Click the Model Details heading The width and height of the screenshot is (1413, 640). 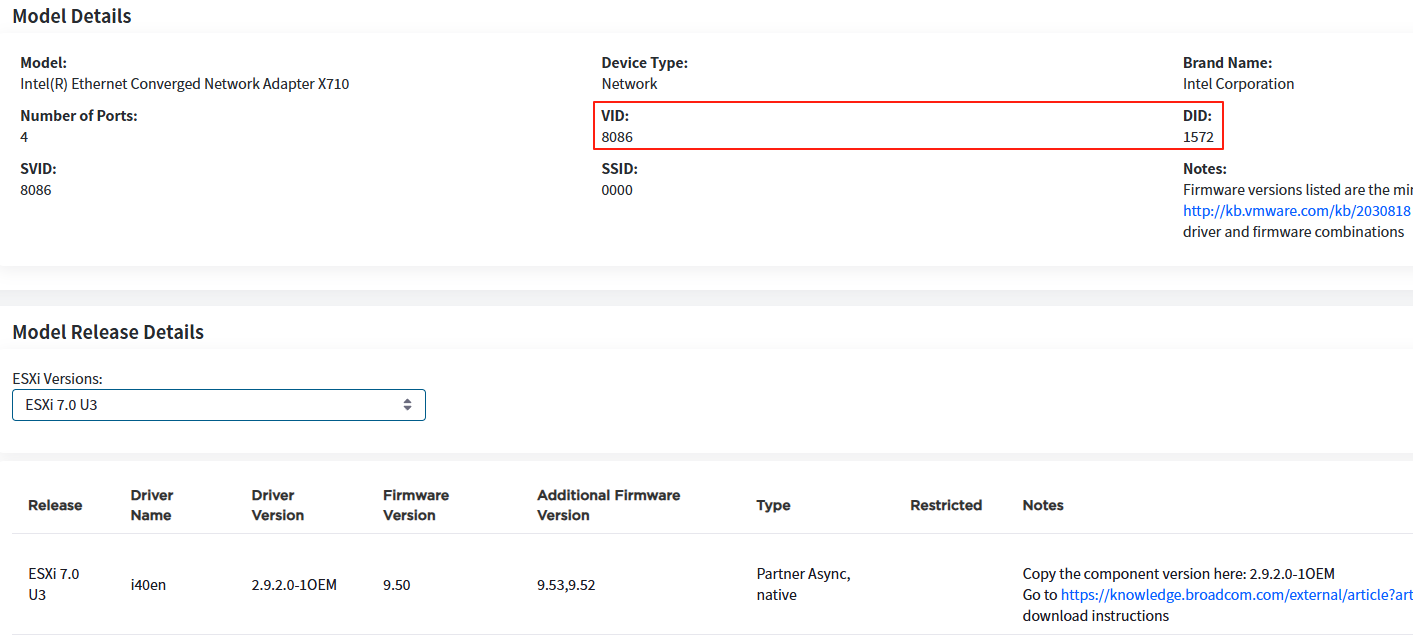pyautogui.click(x=72, y=16)
